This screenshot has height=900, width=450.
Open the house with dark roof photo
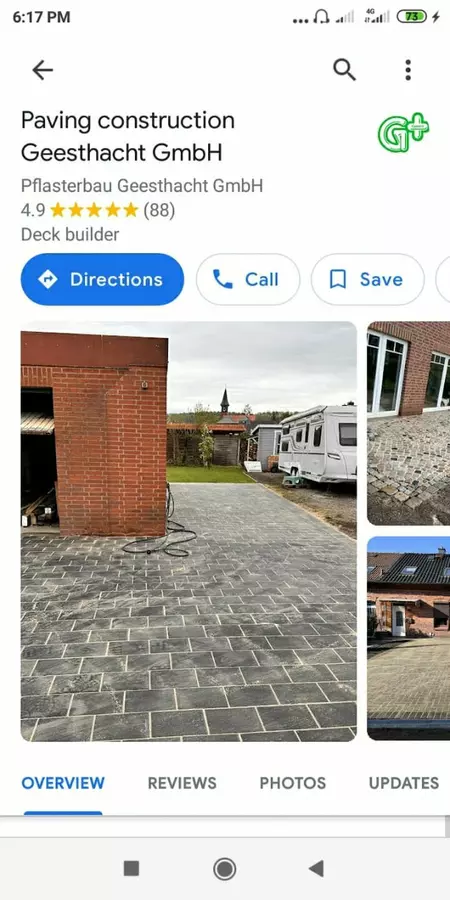pos(409,639)
